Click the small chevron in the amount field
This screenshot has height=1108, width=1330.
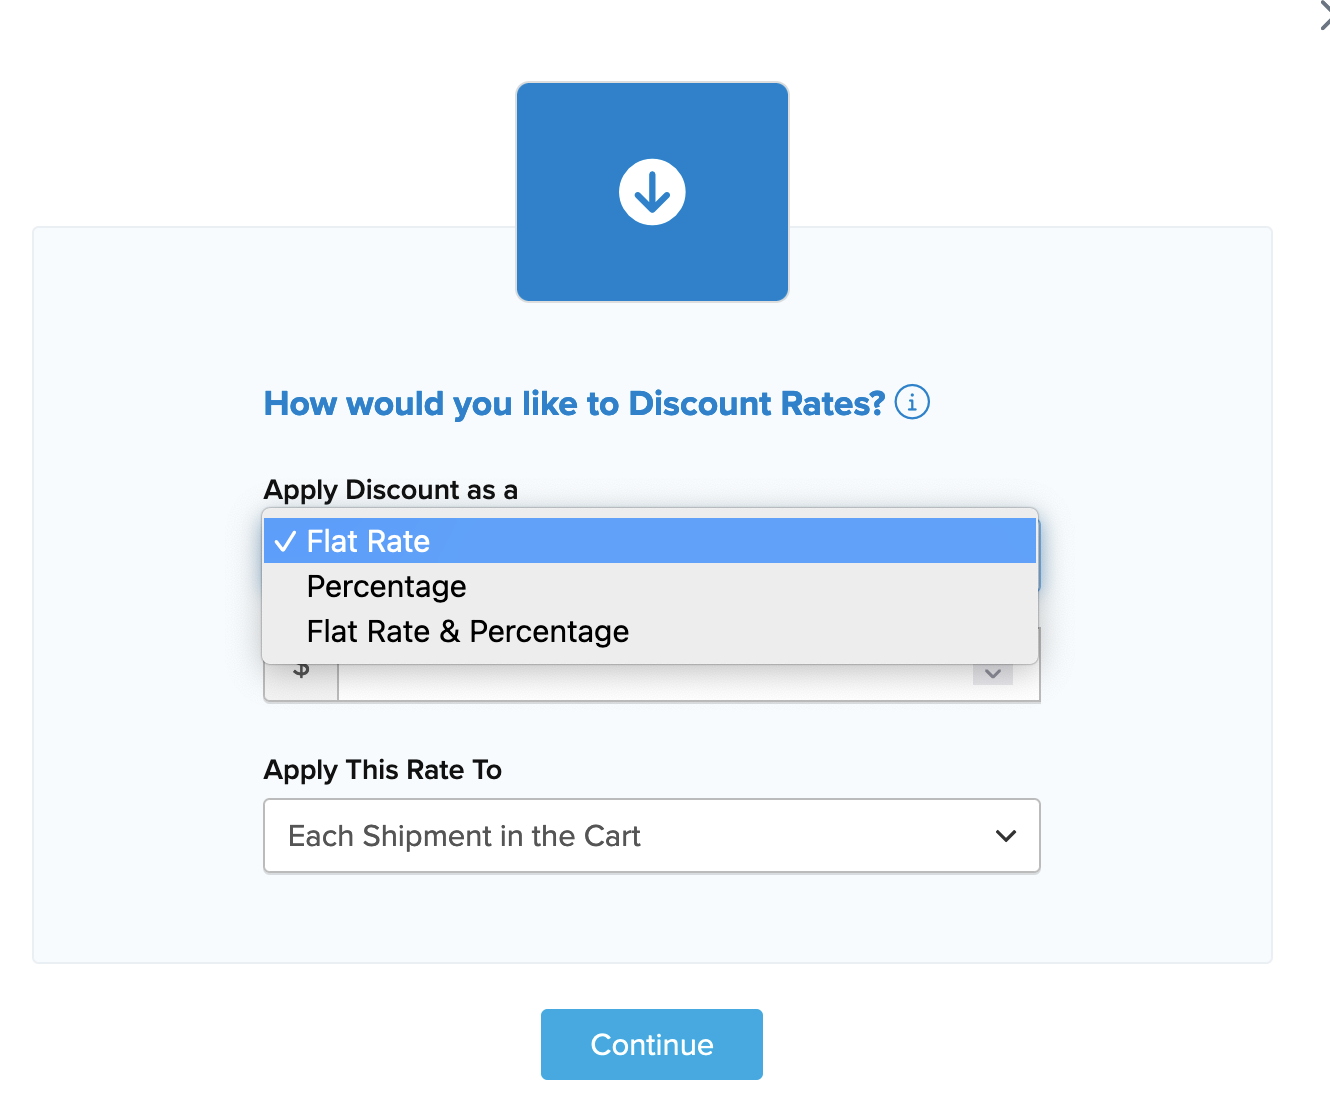[993, 674]
